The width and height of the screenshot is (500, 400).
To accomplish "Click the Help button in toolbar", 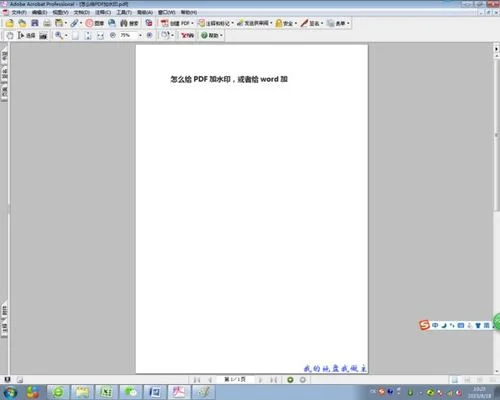I will pyautogui.click(x=211, y=35).
